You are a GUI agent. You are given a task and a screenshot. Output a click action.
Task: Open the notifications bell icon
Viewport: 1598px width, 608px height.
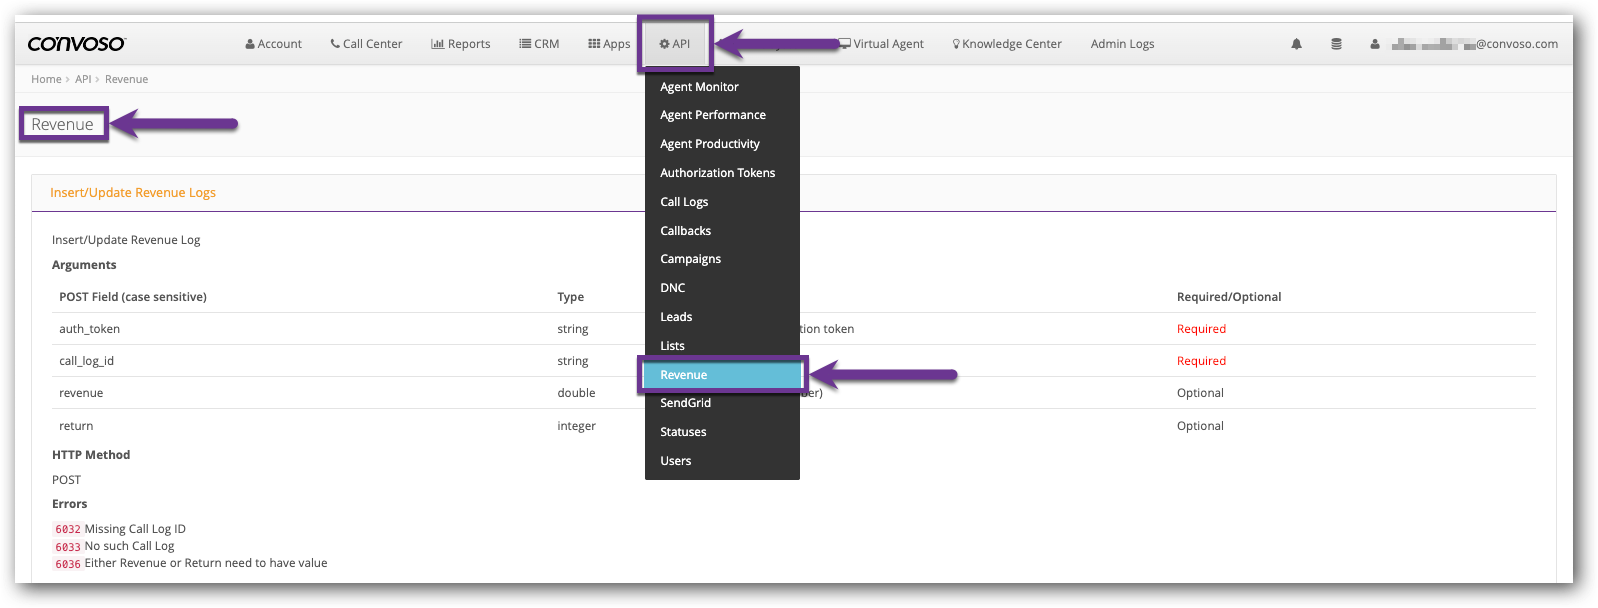(x=1296, y=44)
